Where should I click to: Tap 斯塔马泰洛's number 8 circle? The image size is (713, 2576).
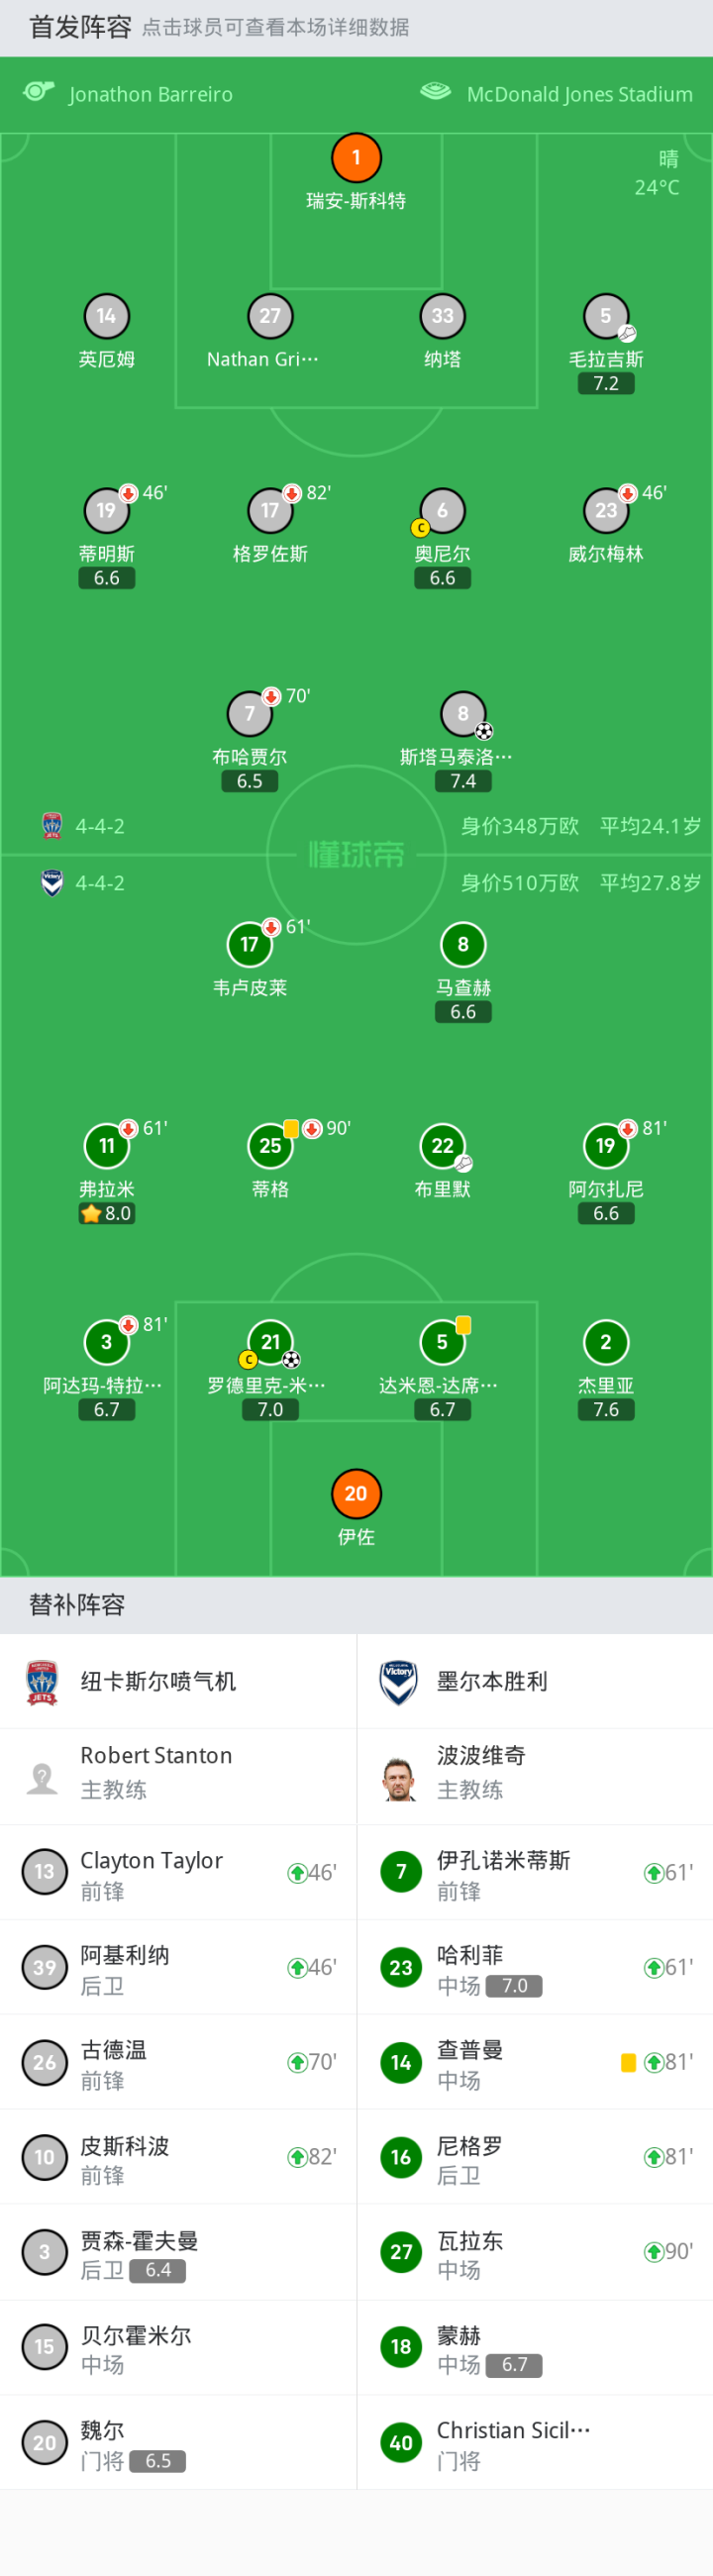tap(462, 714)
